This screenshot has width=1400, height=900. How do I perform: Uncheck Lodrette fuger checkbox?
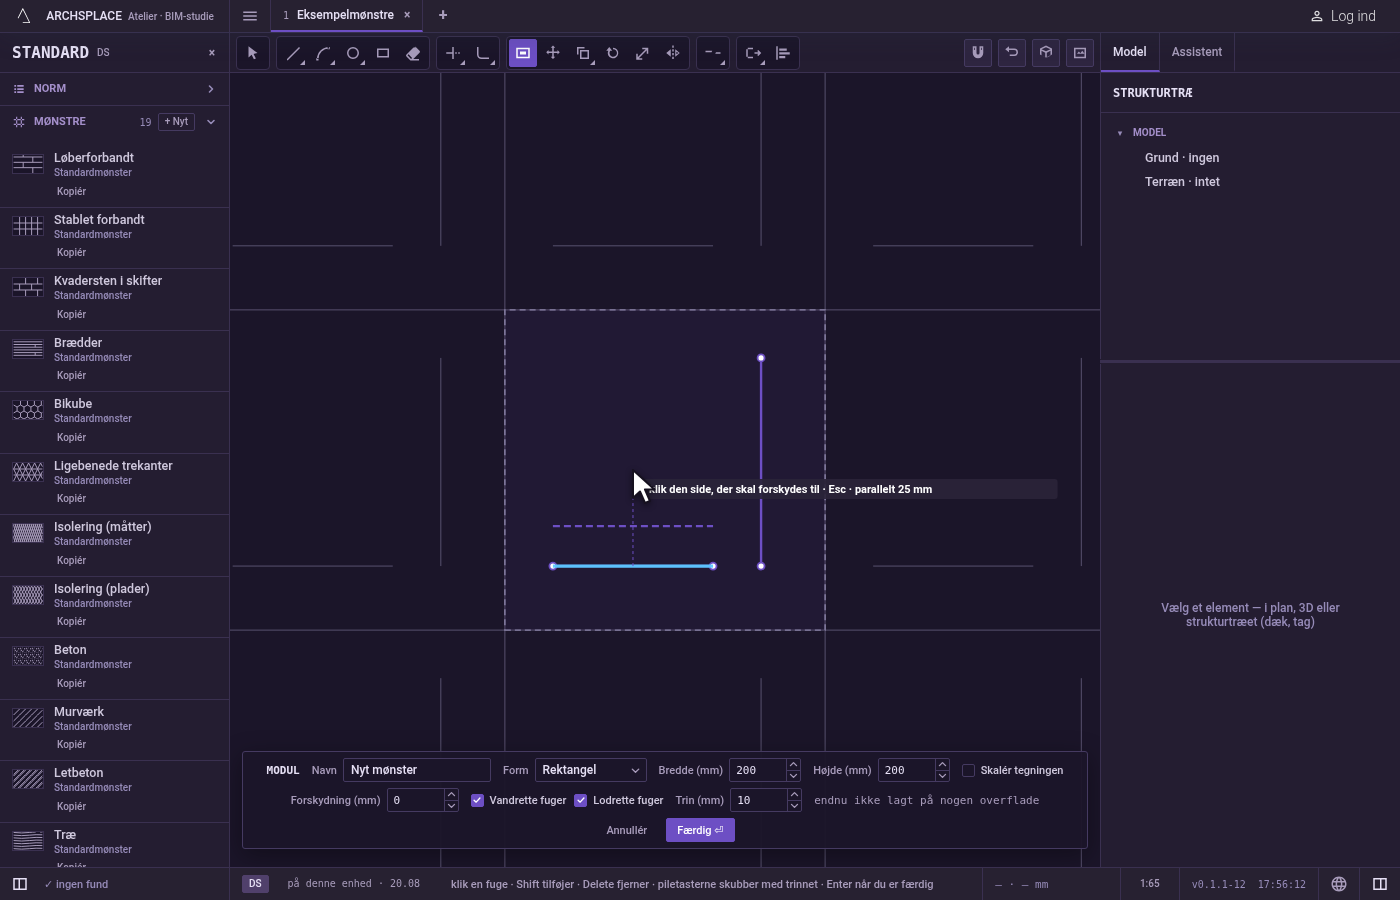581,800
